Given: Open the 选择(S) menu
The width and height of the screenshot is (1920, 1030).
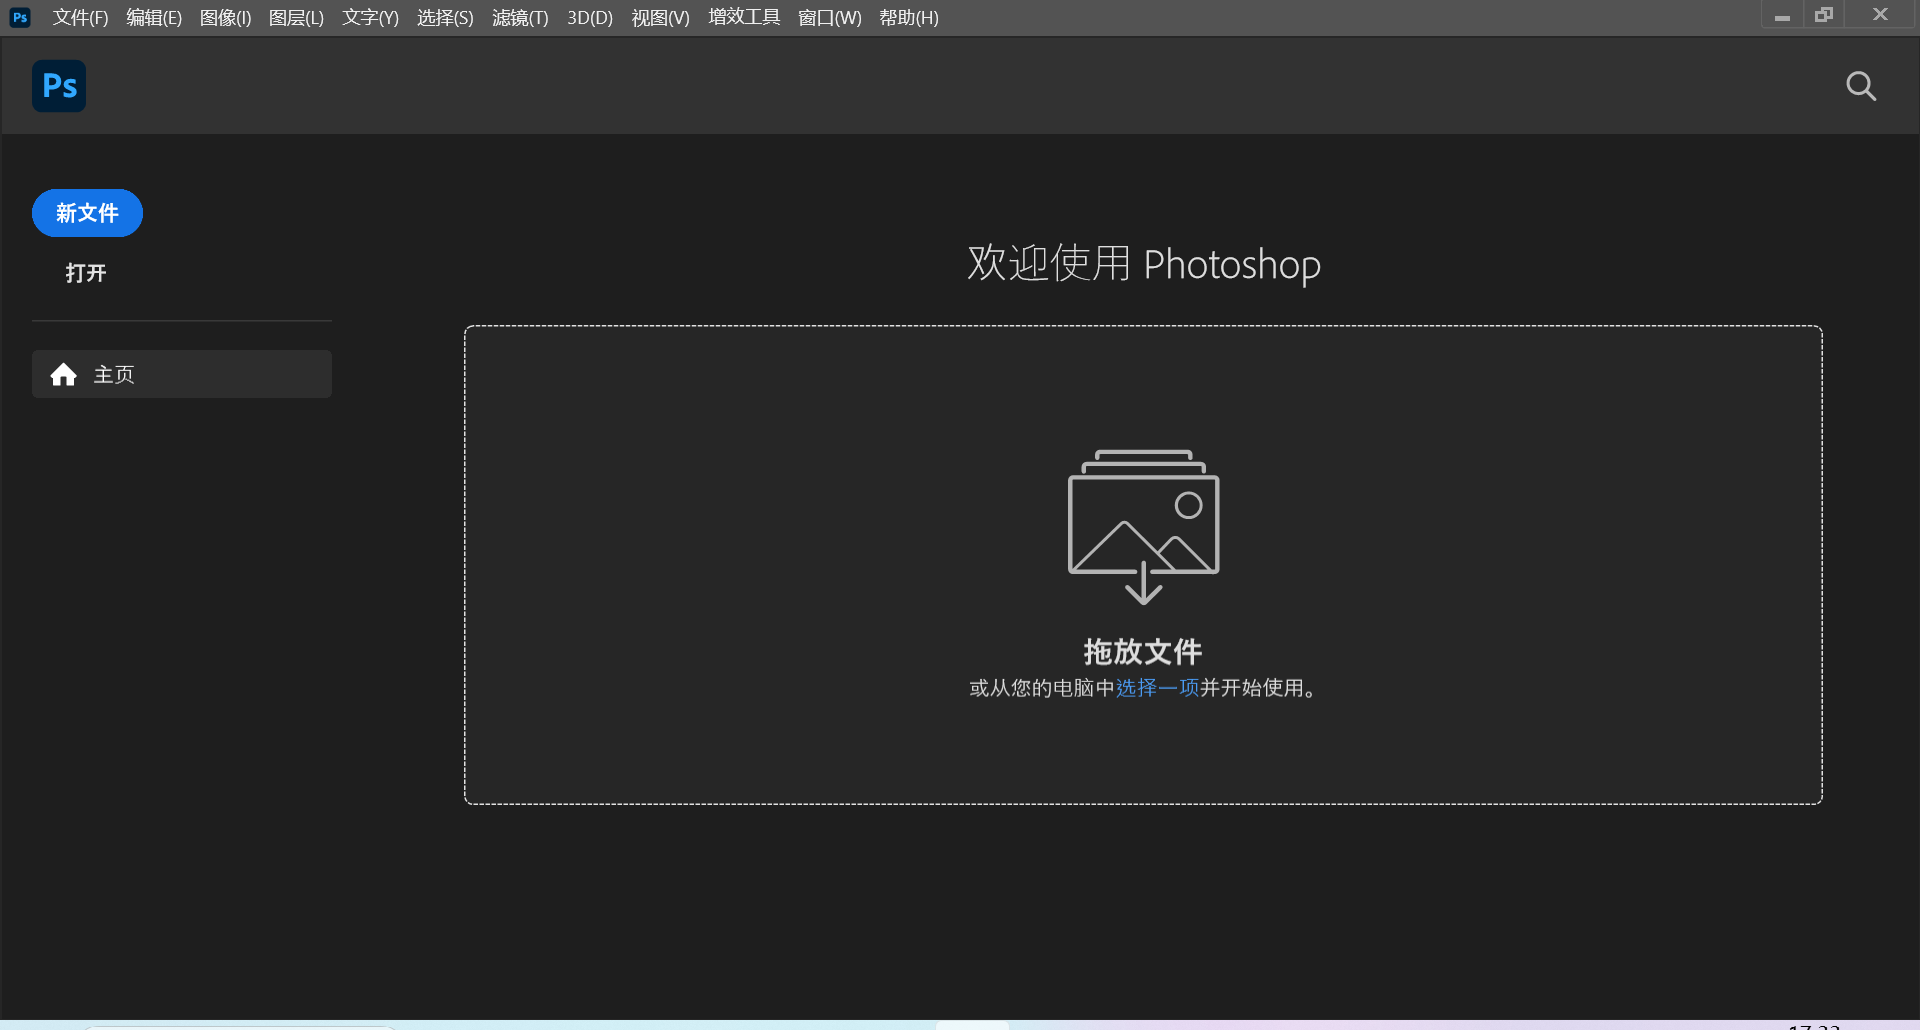Looking at the screenshot, I should 445,17.
